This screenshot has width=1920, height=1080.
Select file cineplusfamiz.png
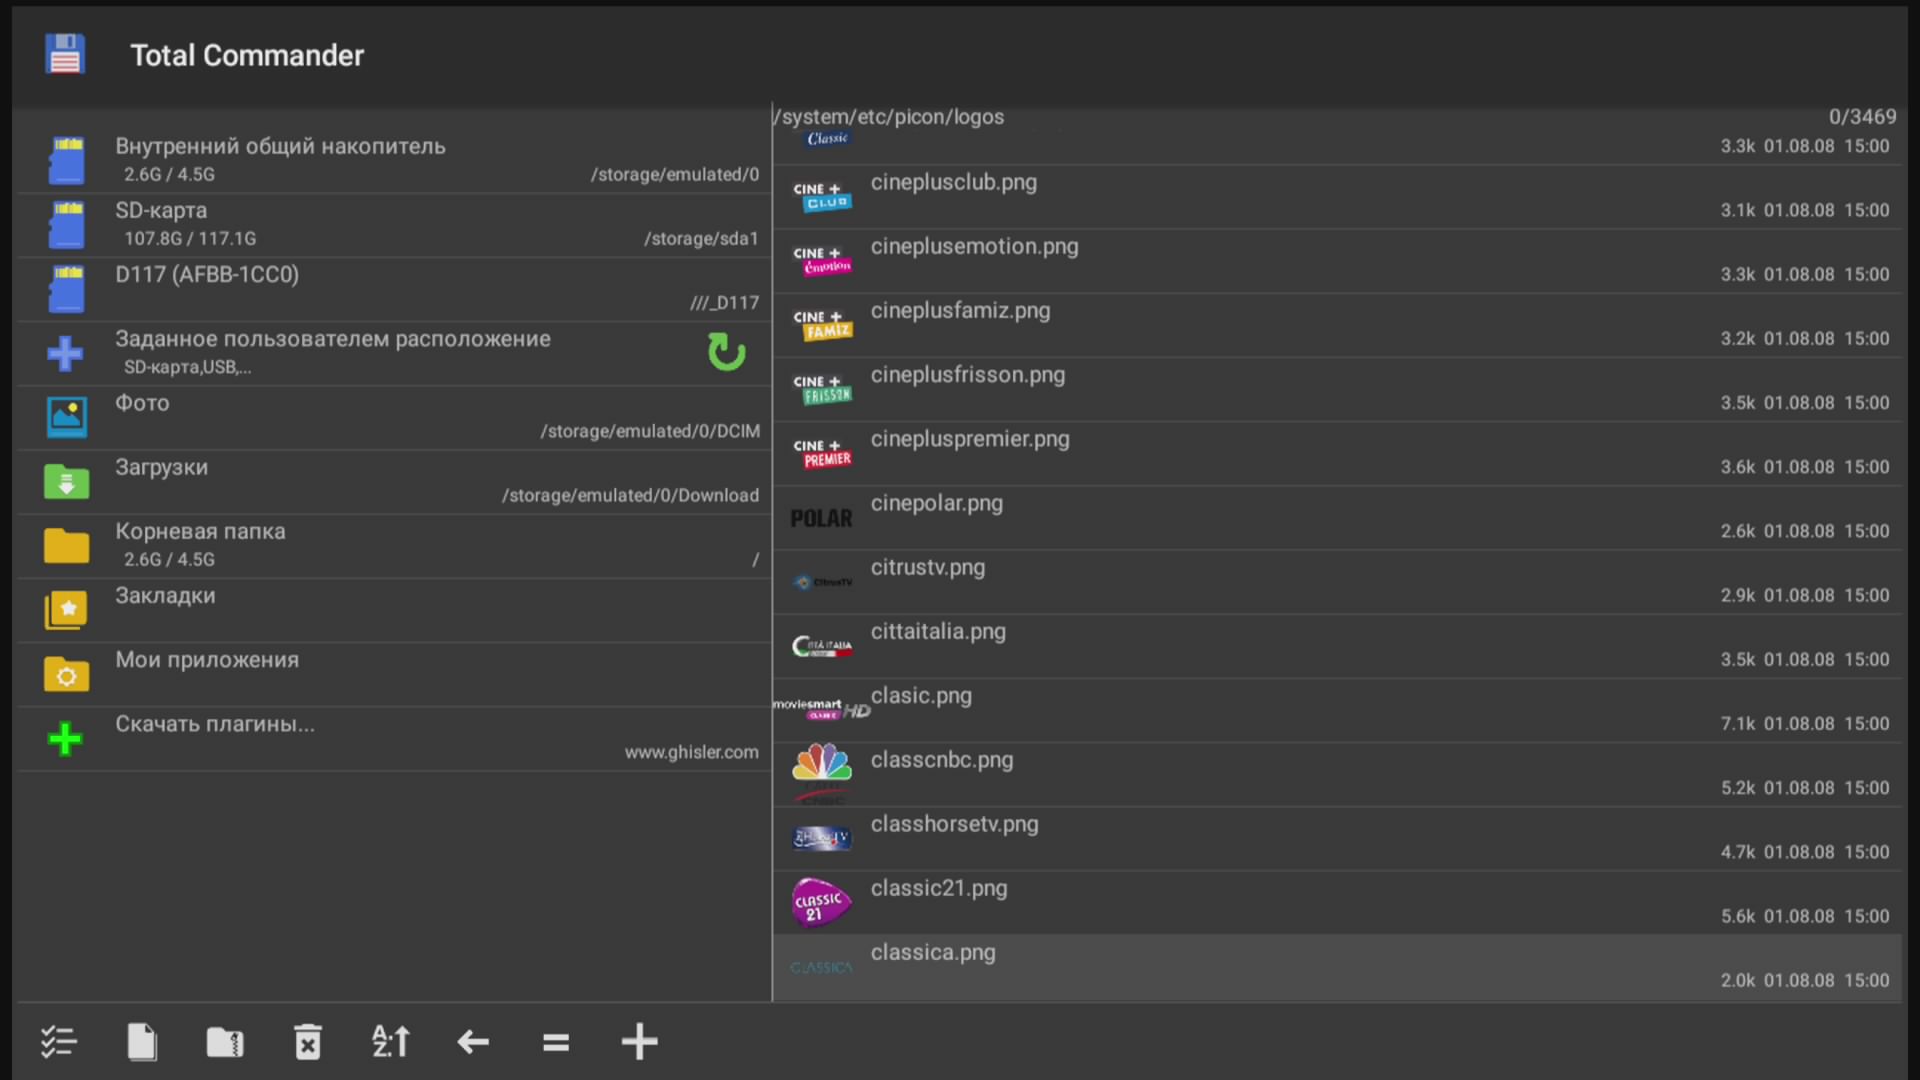pyautogui.click(x=1338, y=325)
